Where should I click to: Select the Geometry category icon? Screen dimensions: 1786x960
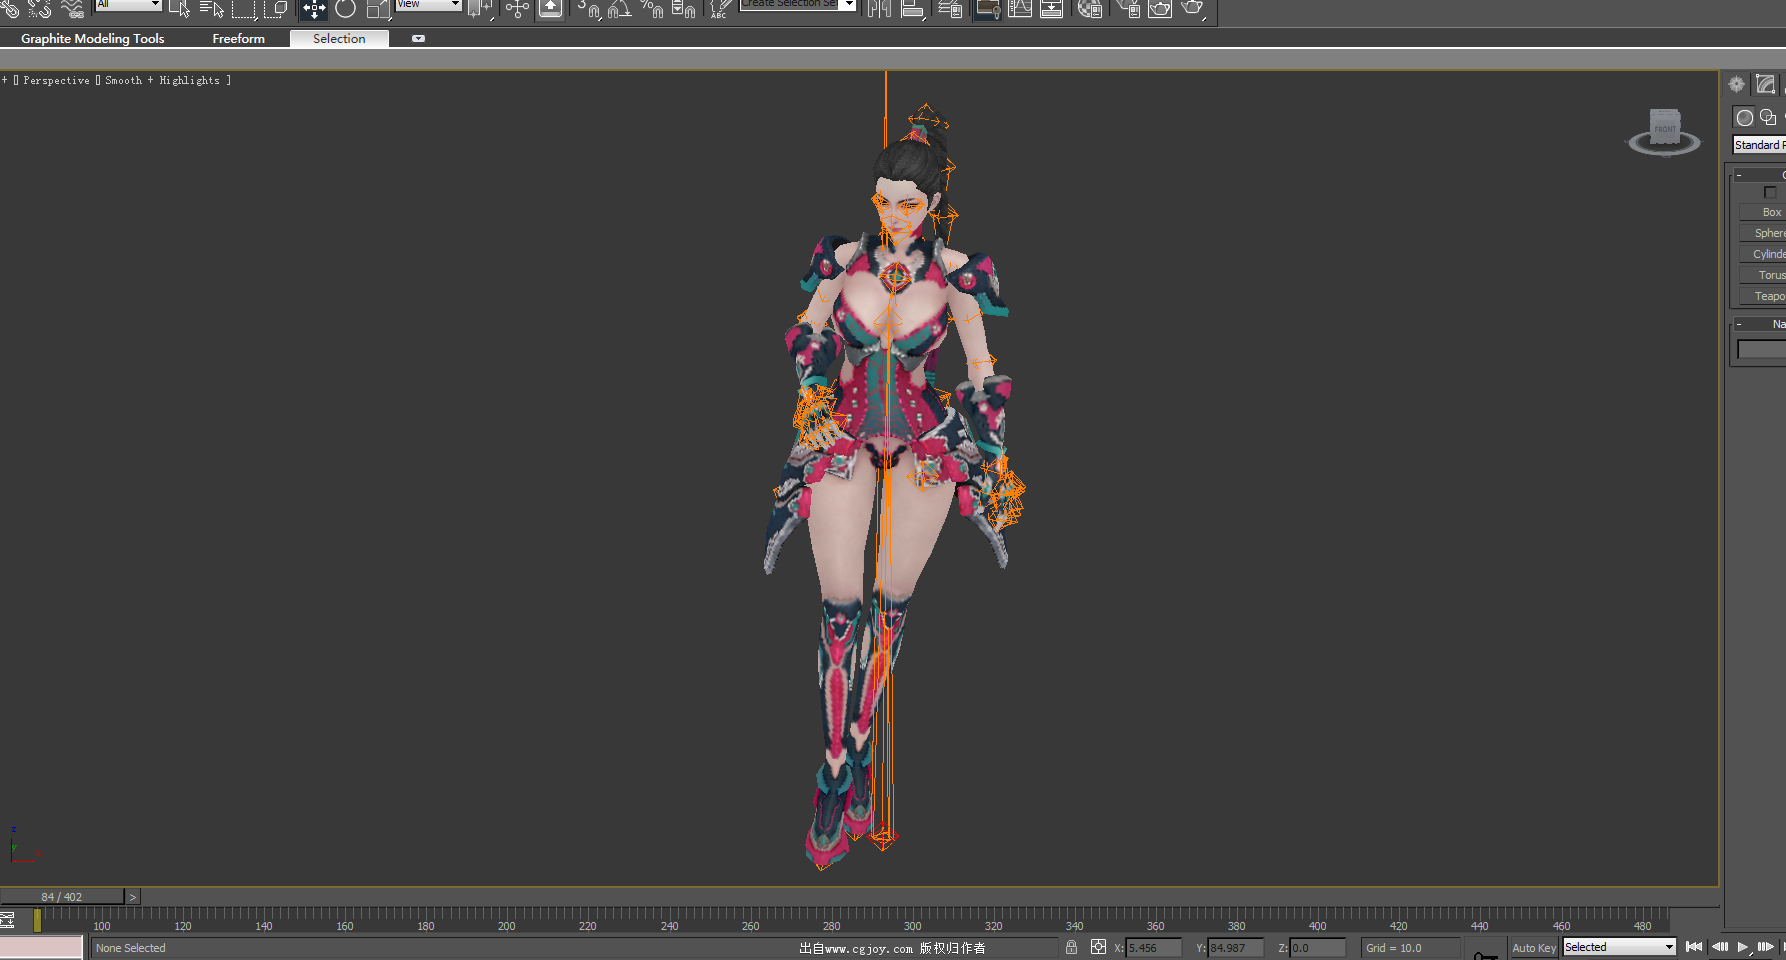click(x=1744, y=117)
